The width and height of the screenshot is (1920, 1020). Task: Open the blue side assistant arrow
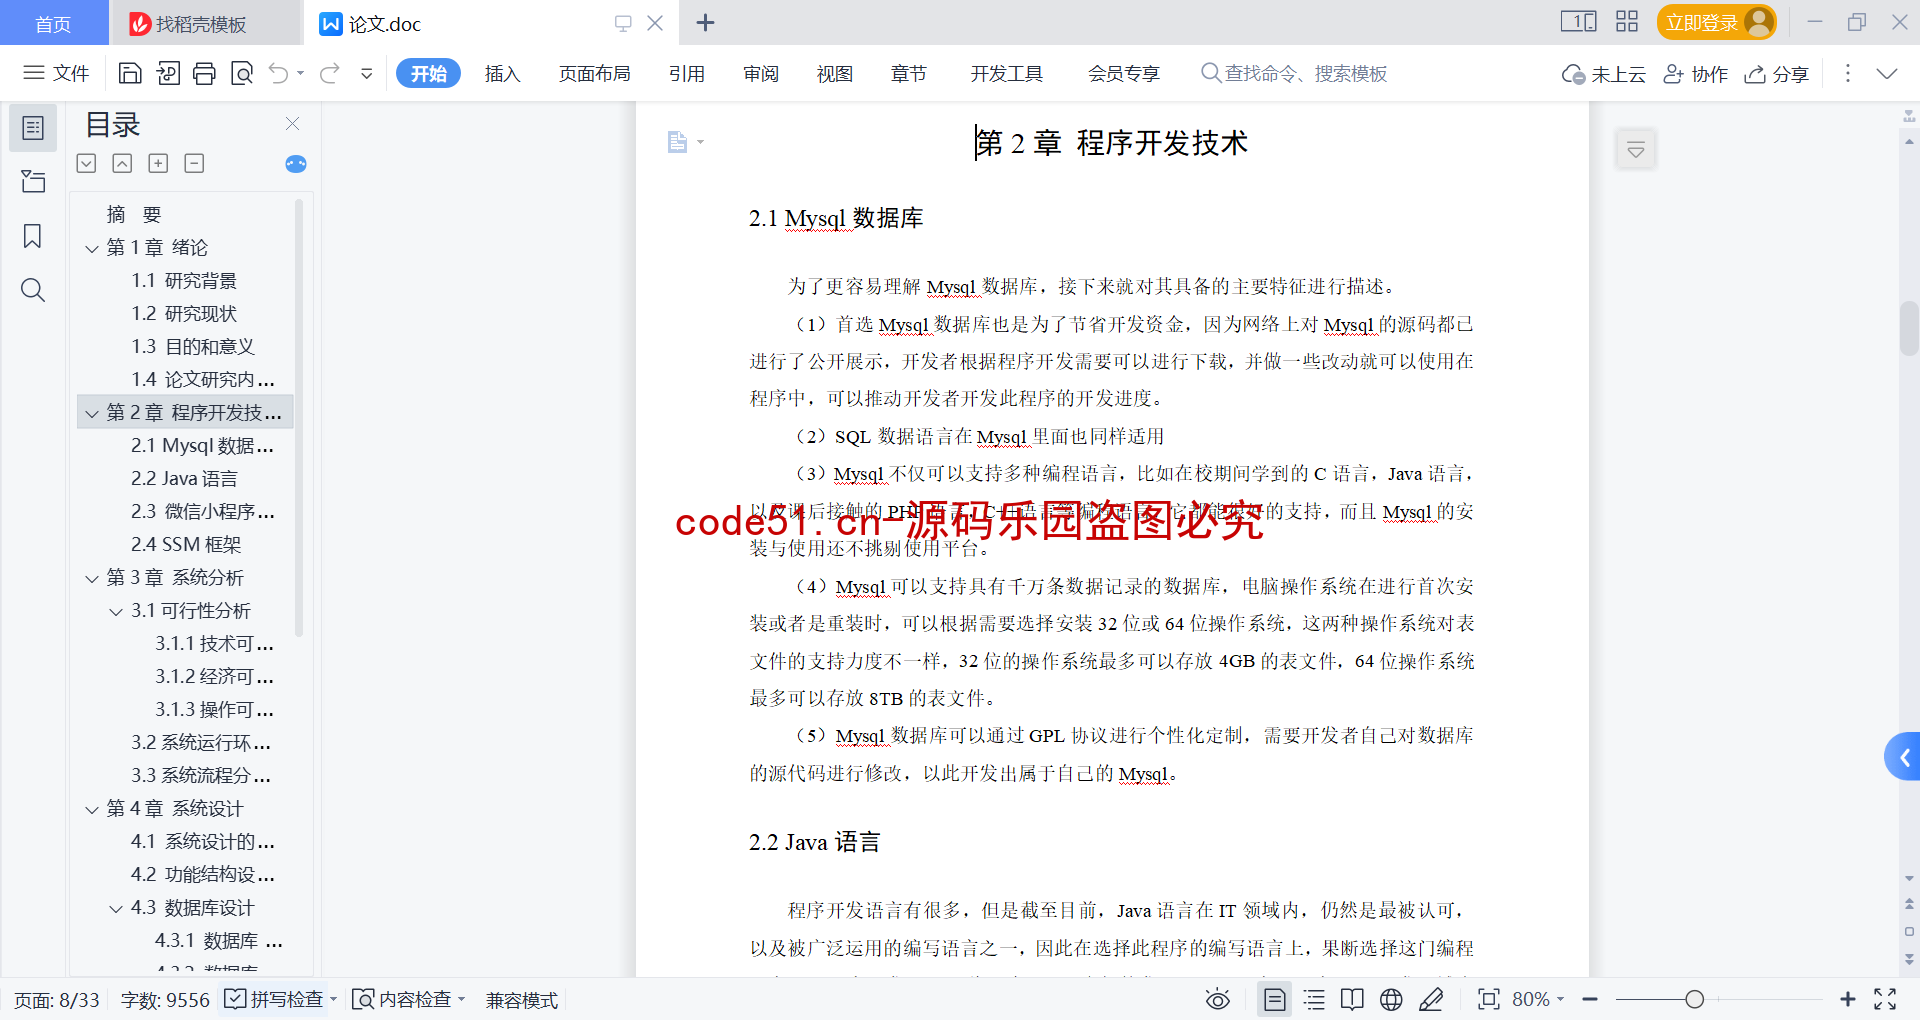click(1903, 758)
